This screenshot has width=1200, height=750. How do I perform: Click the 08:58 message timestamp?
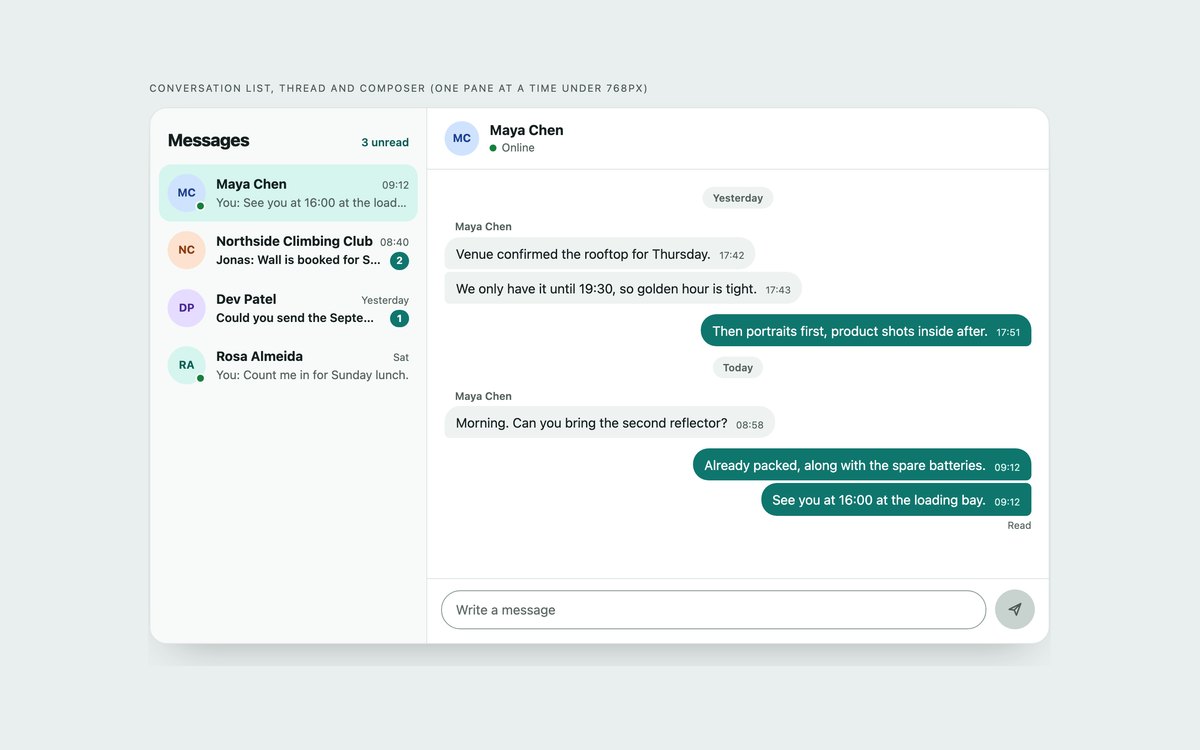750,425
